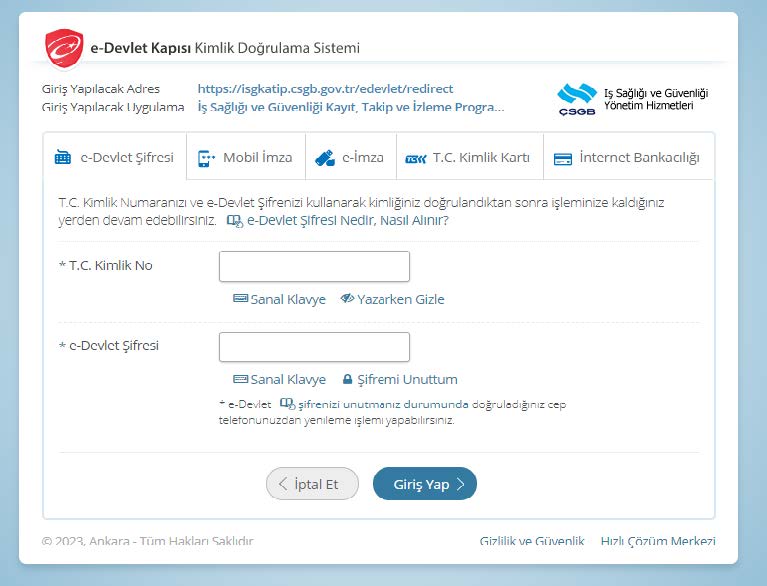767x586 pixels.
Task: Click the keyboard icon on e-Devlet Şifresi tab
Action: click(x=63, y=158)
